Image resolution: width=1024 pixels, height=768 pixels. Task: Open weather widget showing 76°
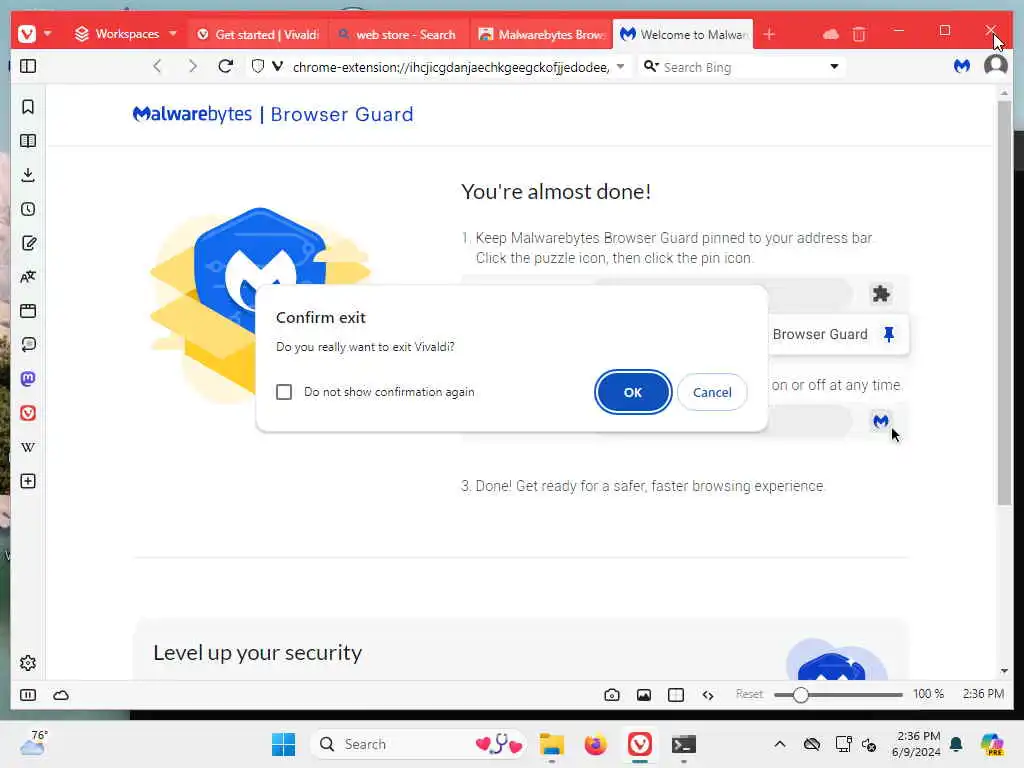(33, 743)
